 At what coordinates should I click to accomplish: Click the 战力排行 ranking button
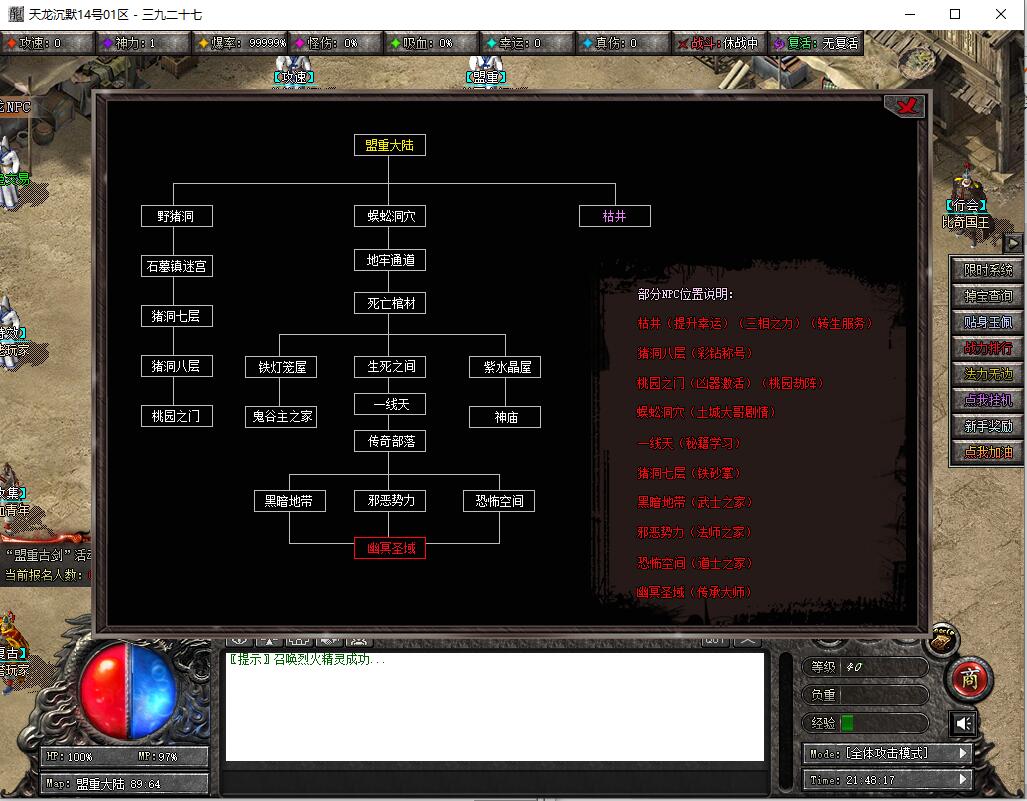pyautogui.click(x=987, y=348)
